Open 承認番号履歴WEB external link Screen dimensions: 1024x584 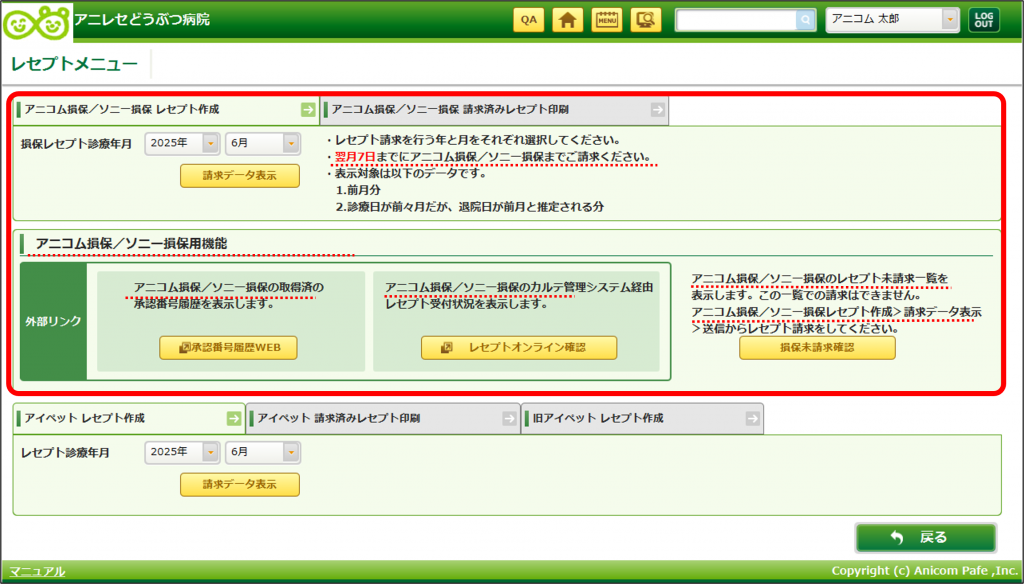coord(229,348)
